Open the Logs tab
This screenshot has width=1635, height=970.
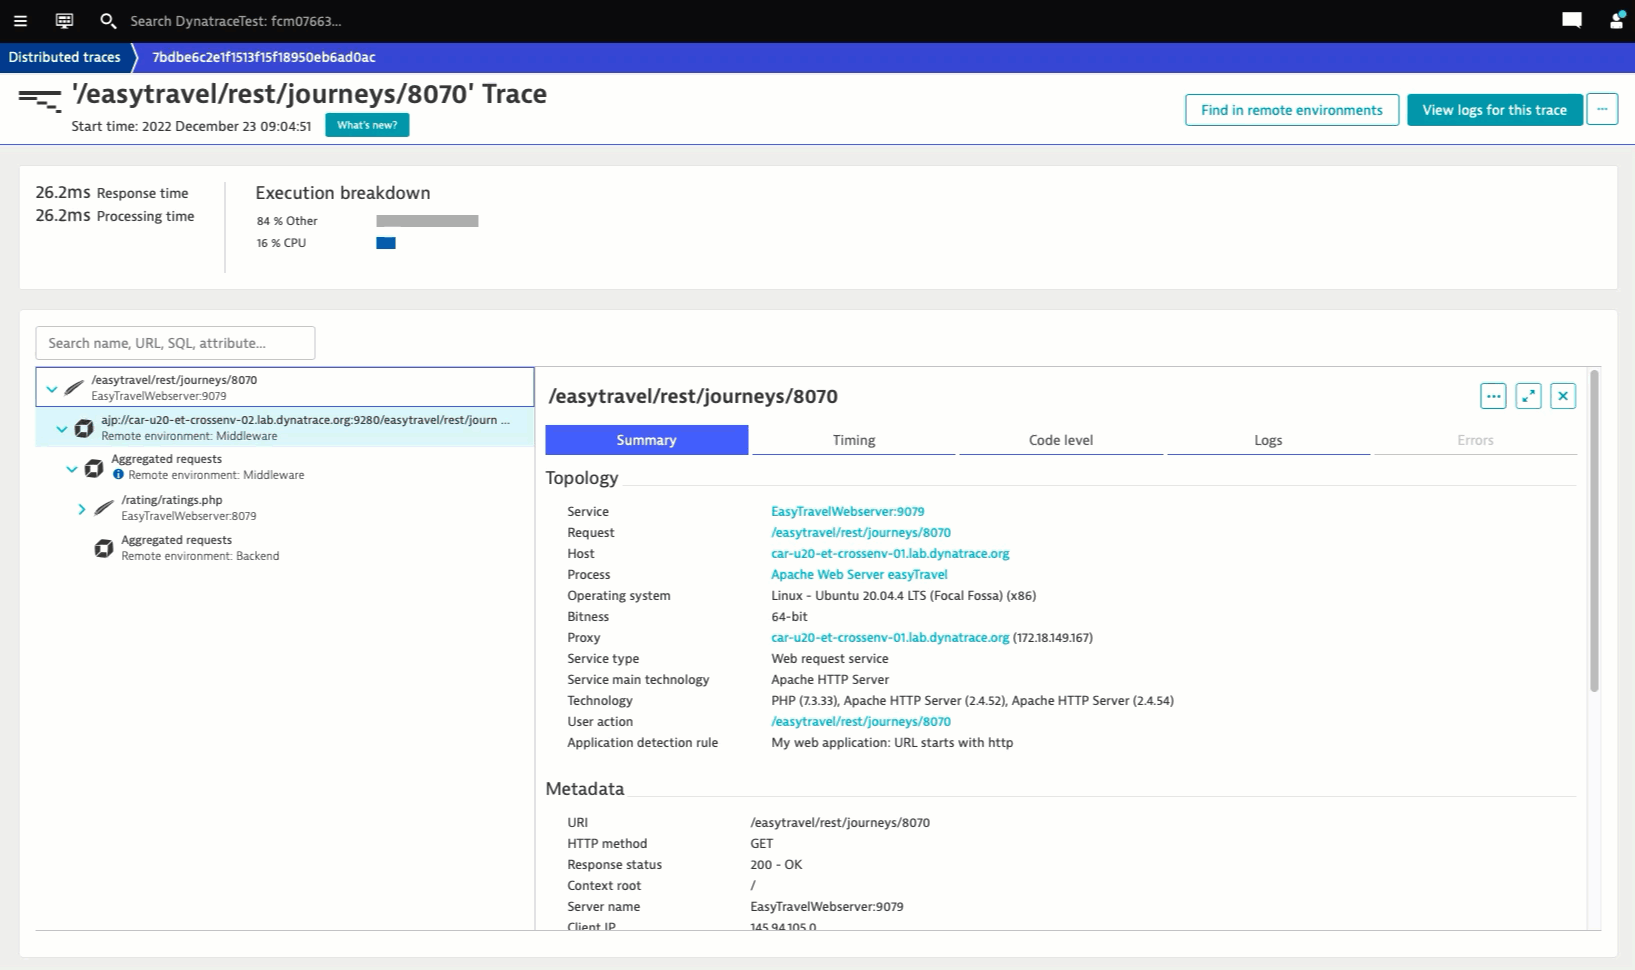point(1268,440)
